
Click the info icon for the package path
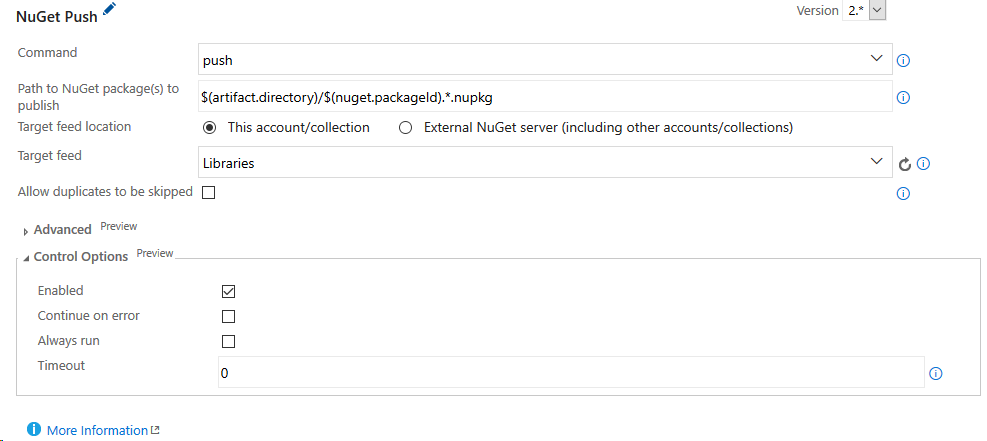click(x=903, y=97)
